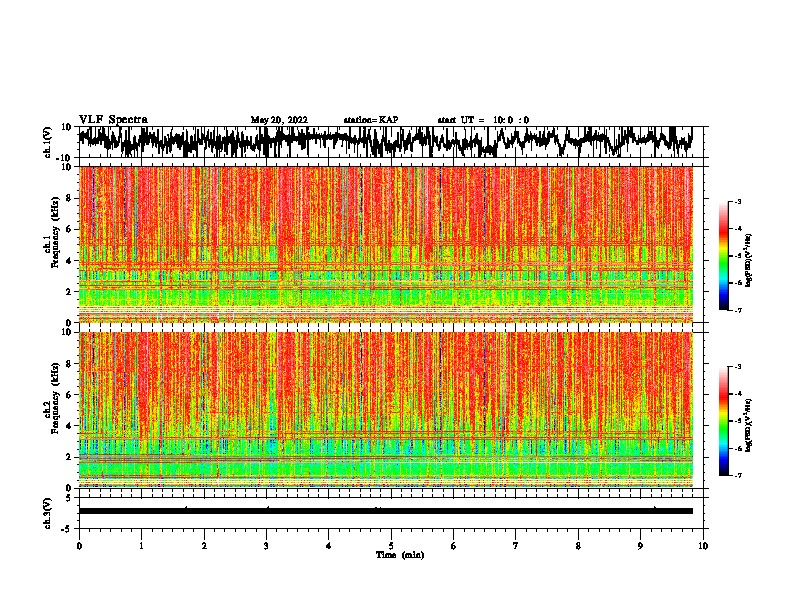Click the "ch.3(V)" axis label
This screenshot has height=612, width=792.
pos(48,513)
